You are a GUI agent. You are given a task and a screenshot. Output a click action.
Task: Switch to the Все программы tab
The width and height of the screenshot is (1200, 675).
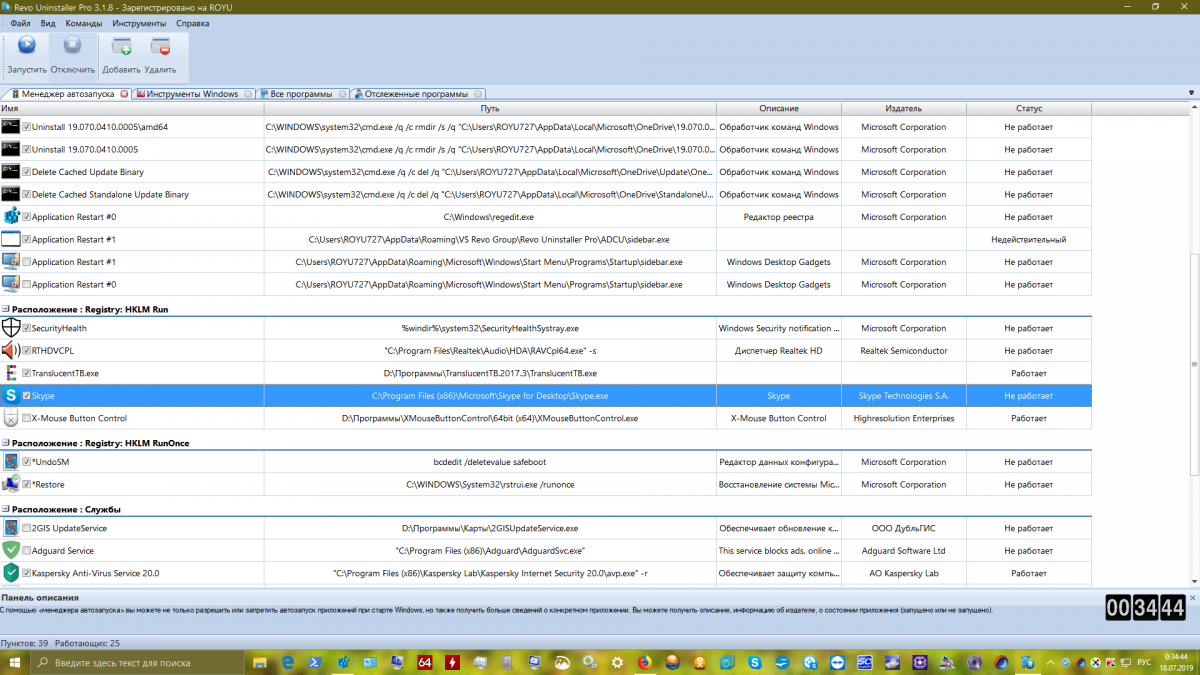[301, 94]
